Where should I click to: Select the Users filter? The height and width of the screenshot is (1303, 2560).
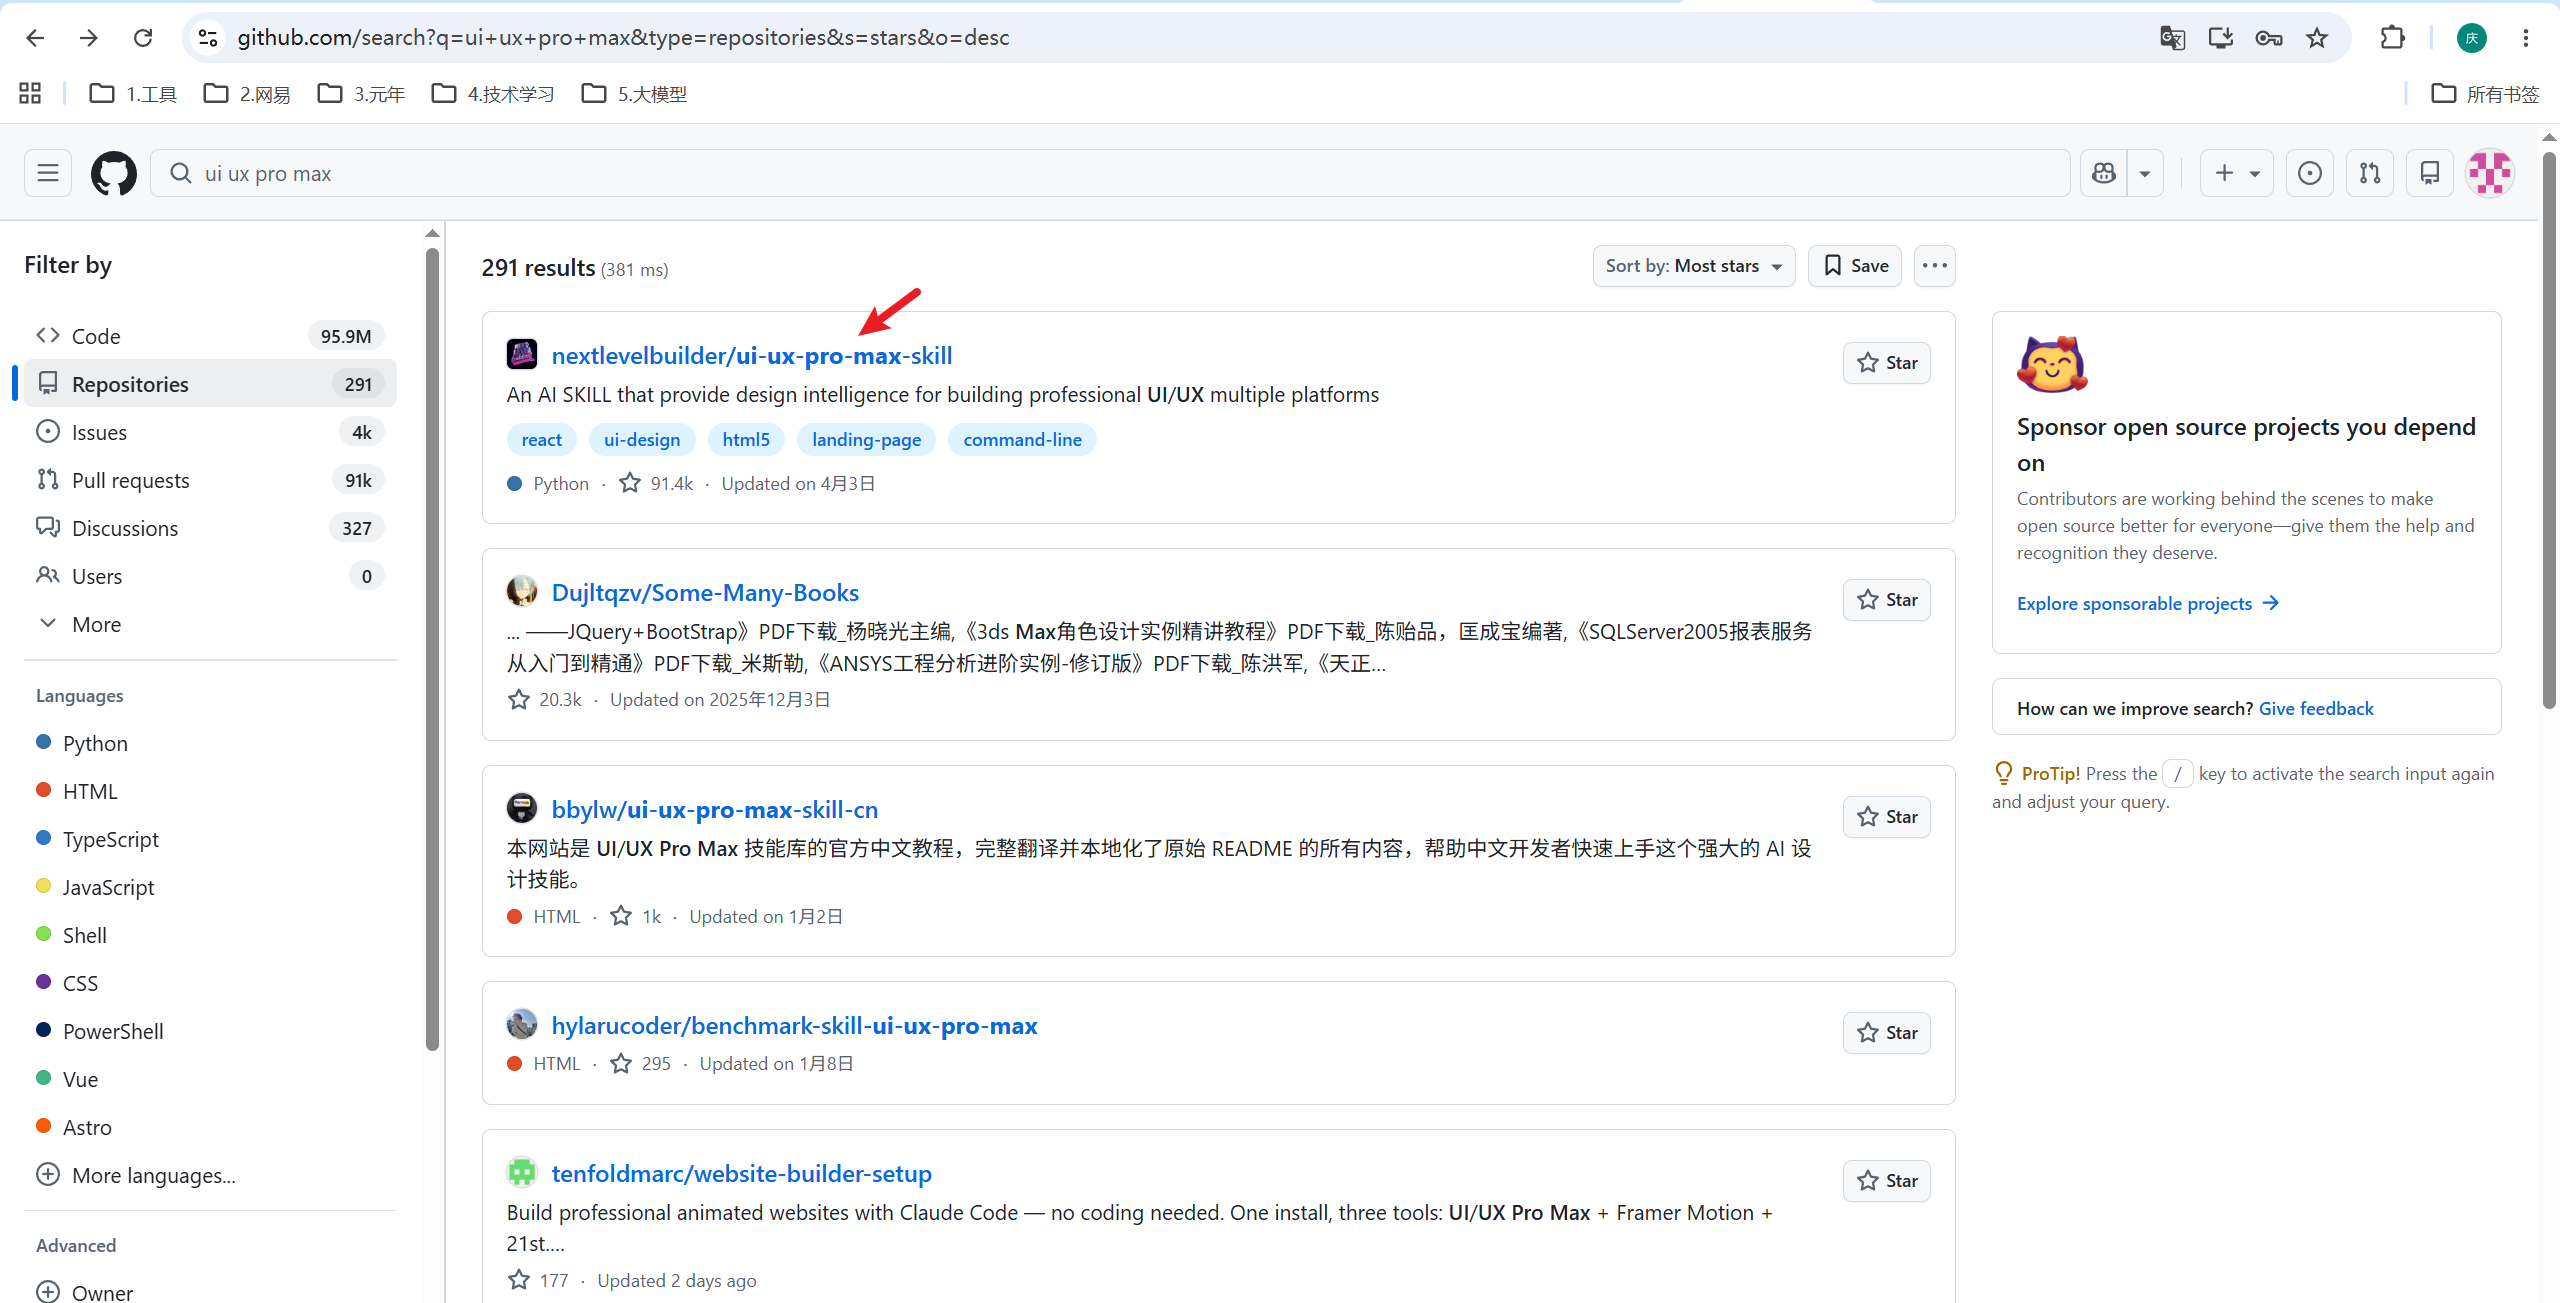210,576
